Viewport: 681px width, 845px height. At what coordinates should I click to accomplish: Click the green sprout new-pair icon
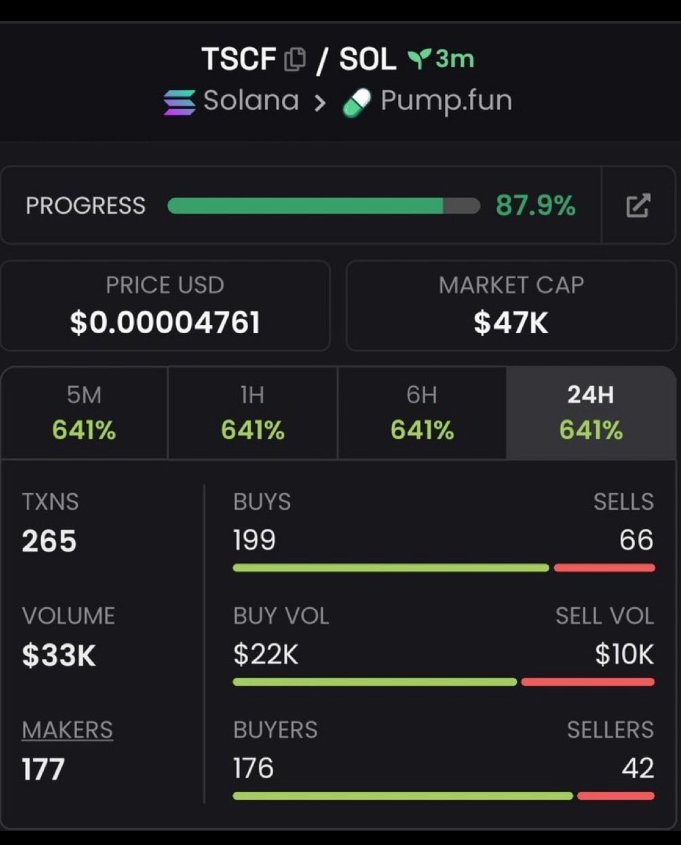[x=419, y=59]
